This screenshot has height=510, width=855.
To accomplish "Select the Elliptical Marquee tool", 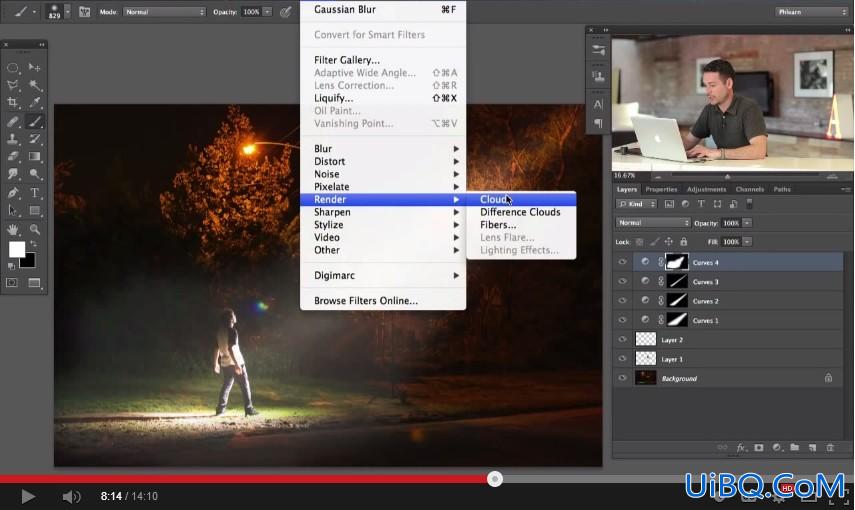I will (13, 68).
